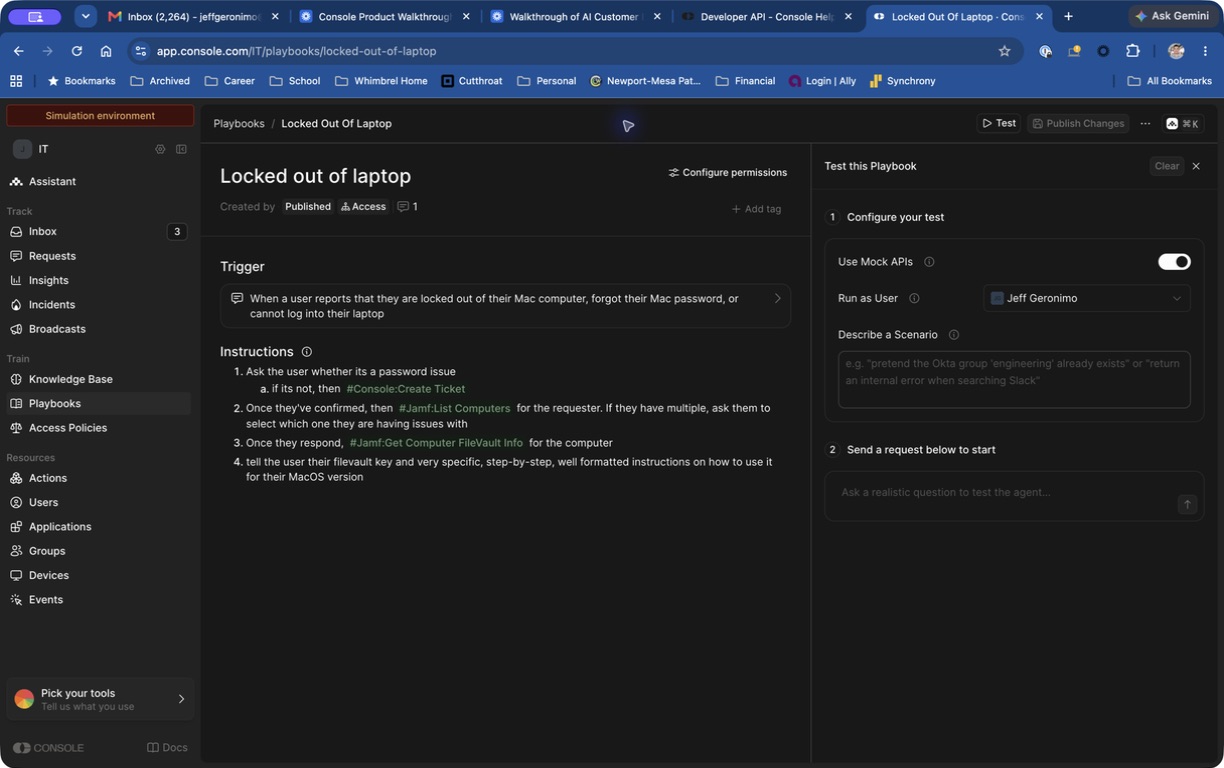Open Inbox in the sidebar

pos(98,231)
